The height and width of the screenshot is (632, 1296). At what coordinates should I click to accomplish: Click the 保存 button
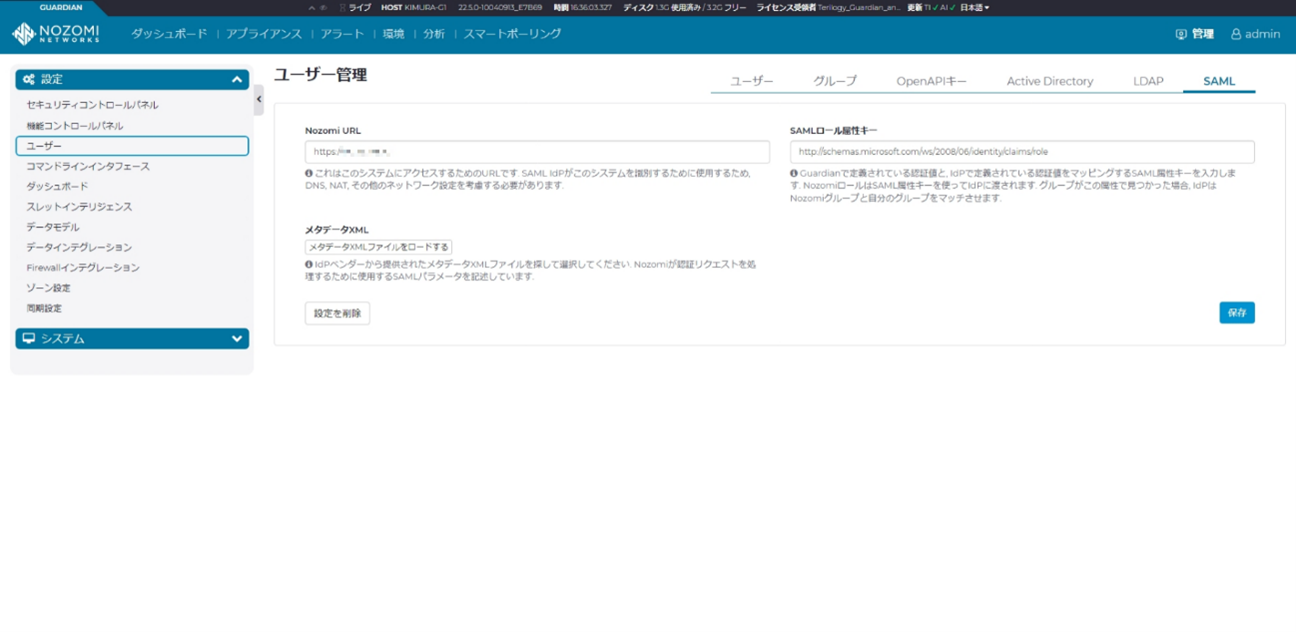1237,312
